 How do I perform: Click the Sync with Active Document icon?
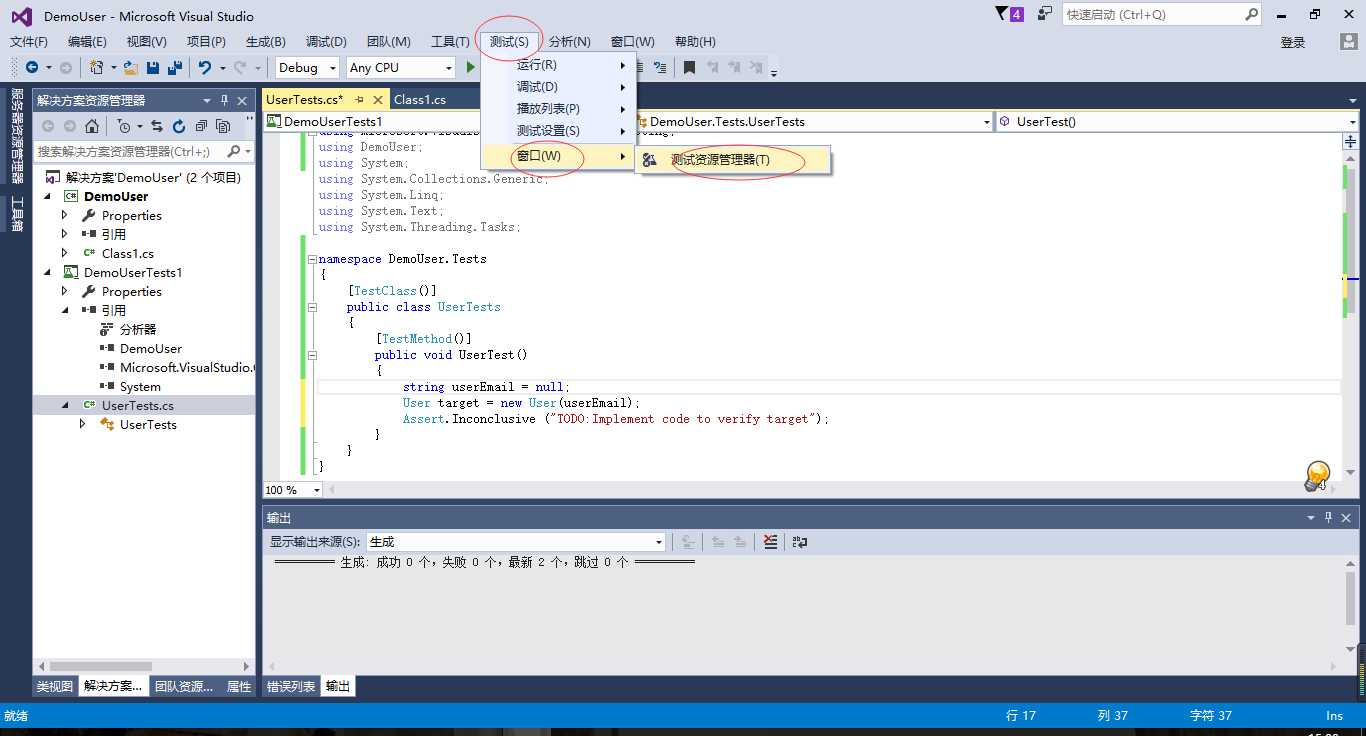click(157, 126)
